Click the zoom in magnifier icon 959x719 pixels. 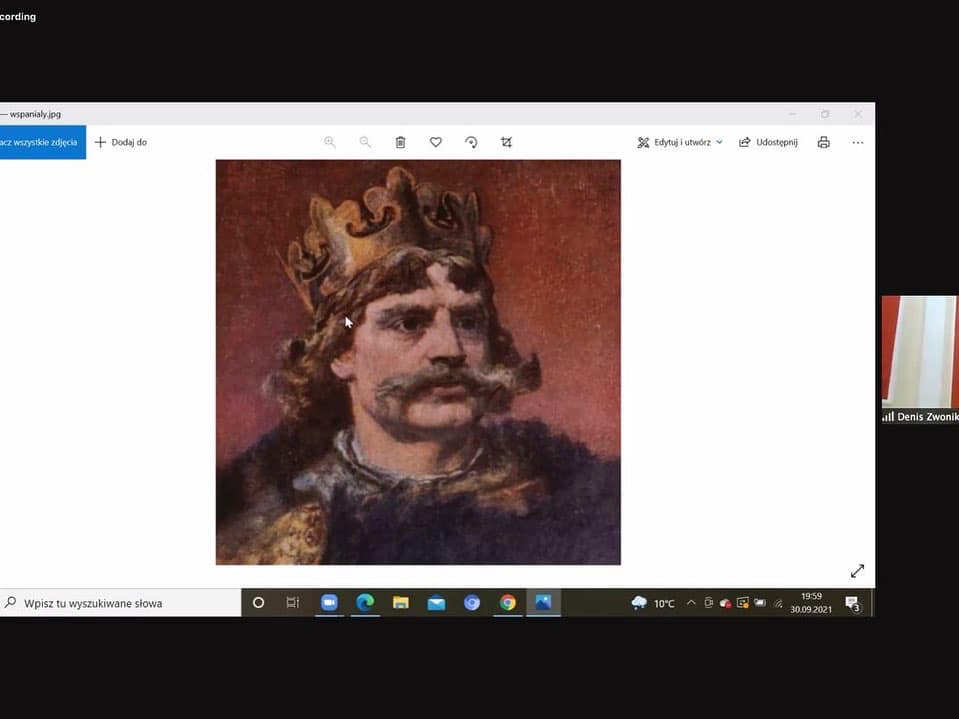(329, 142)
